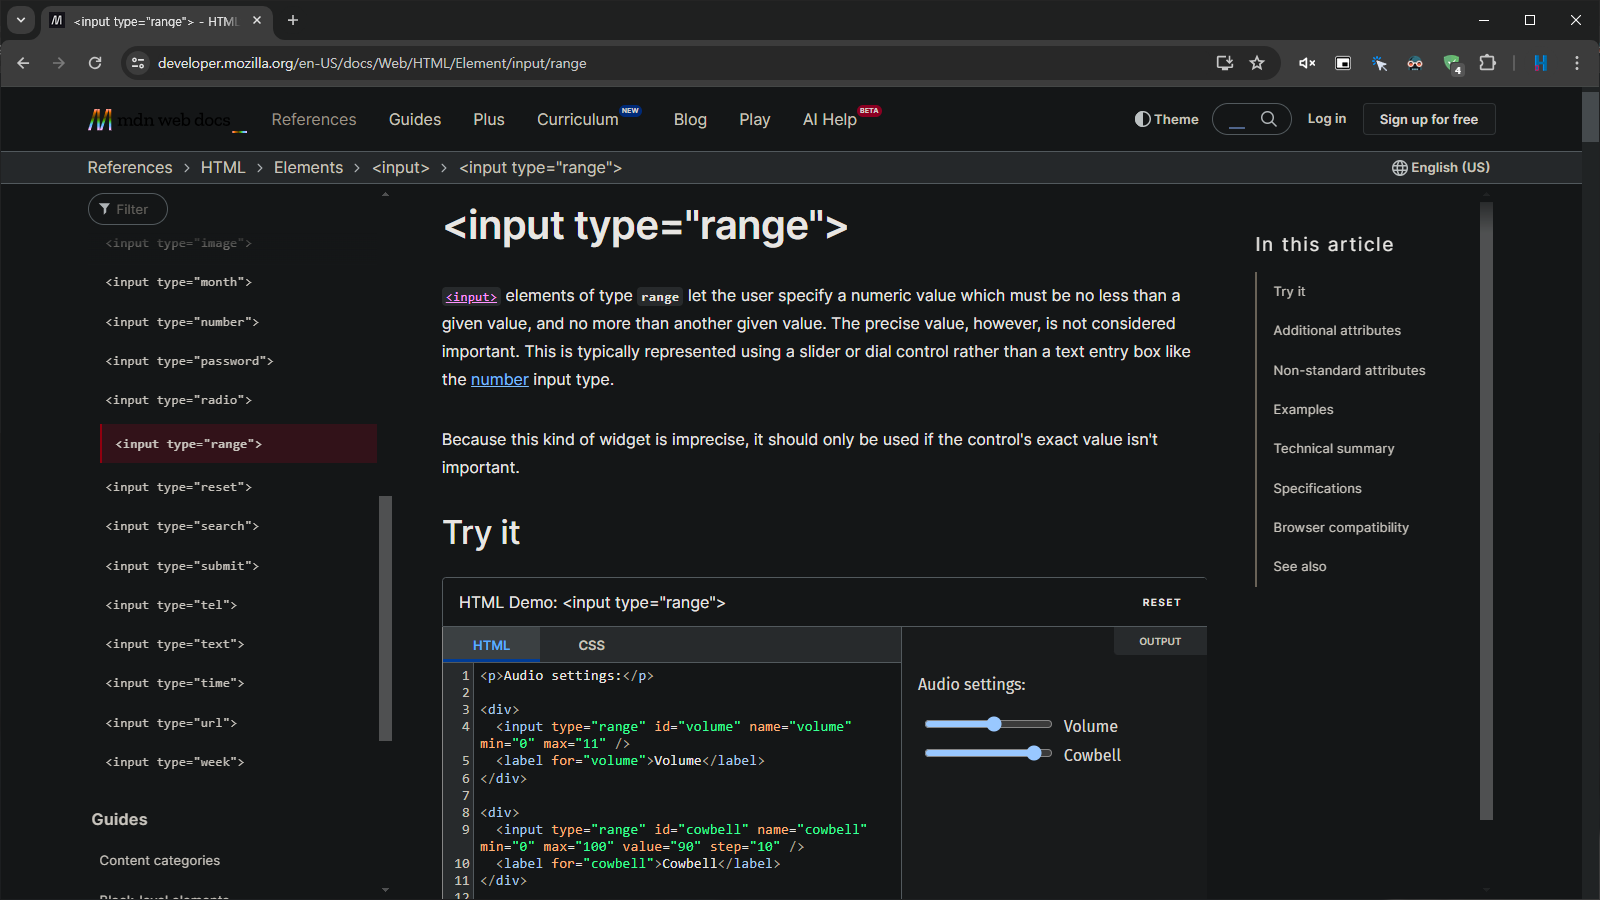Screen dimensions: 1600x900
Task: Reload the page with the refresh icon
Action: [95, 63]
